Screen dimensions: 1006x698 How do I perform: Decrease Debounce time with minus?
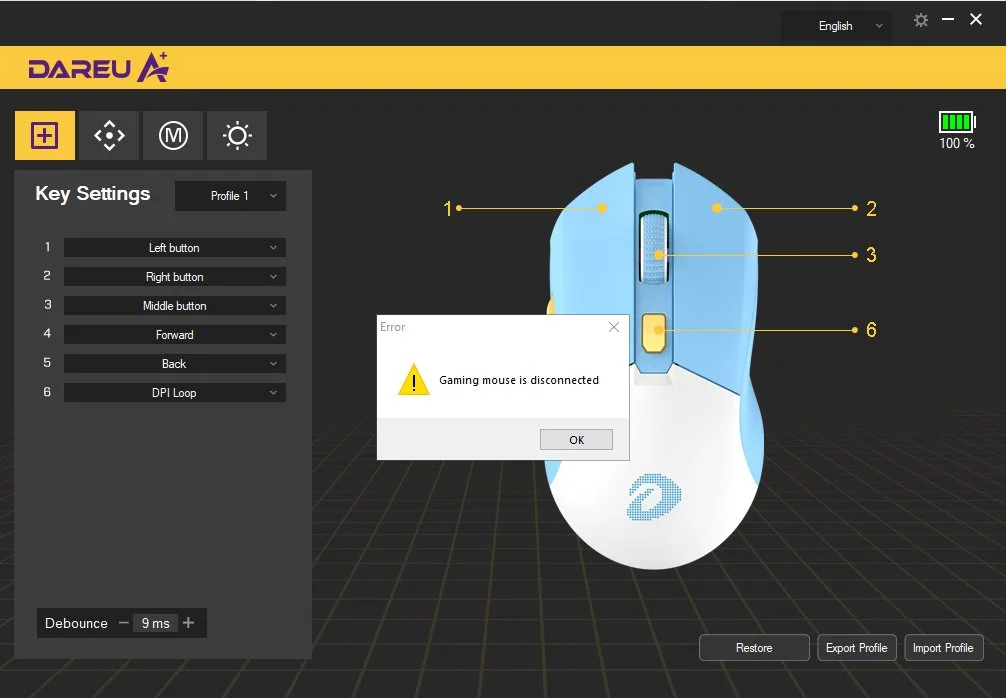pos(124,623)
